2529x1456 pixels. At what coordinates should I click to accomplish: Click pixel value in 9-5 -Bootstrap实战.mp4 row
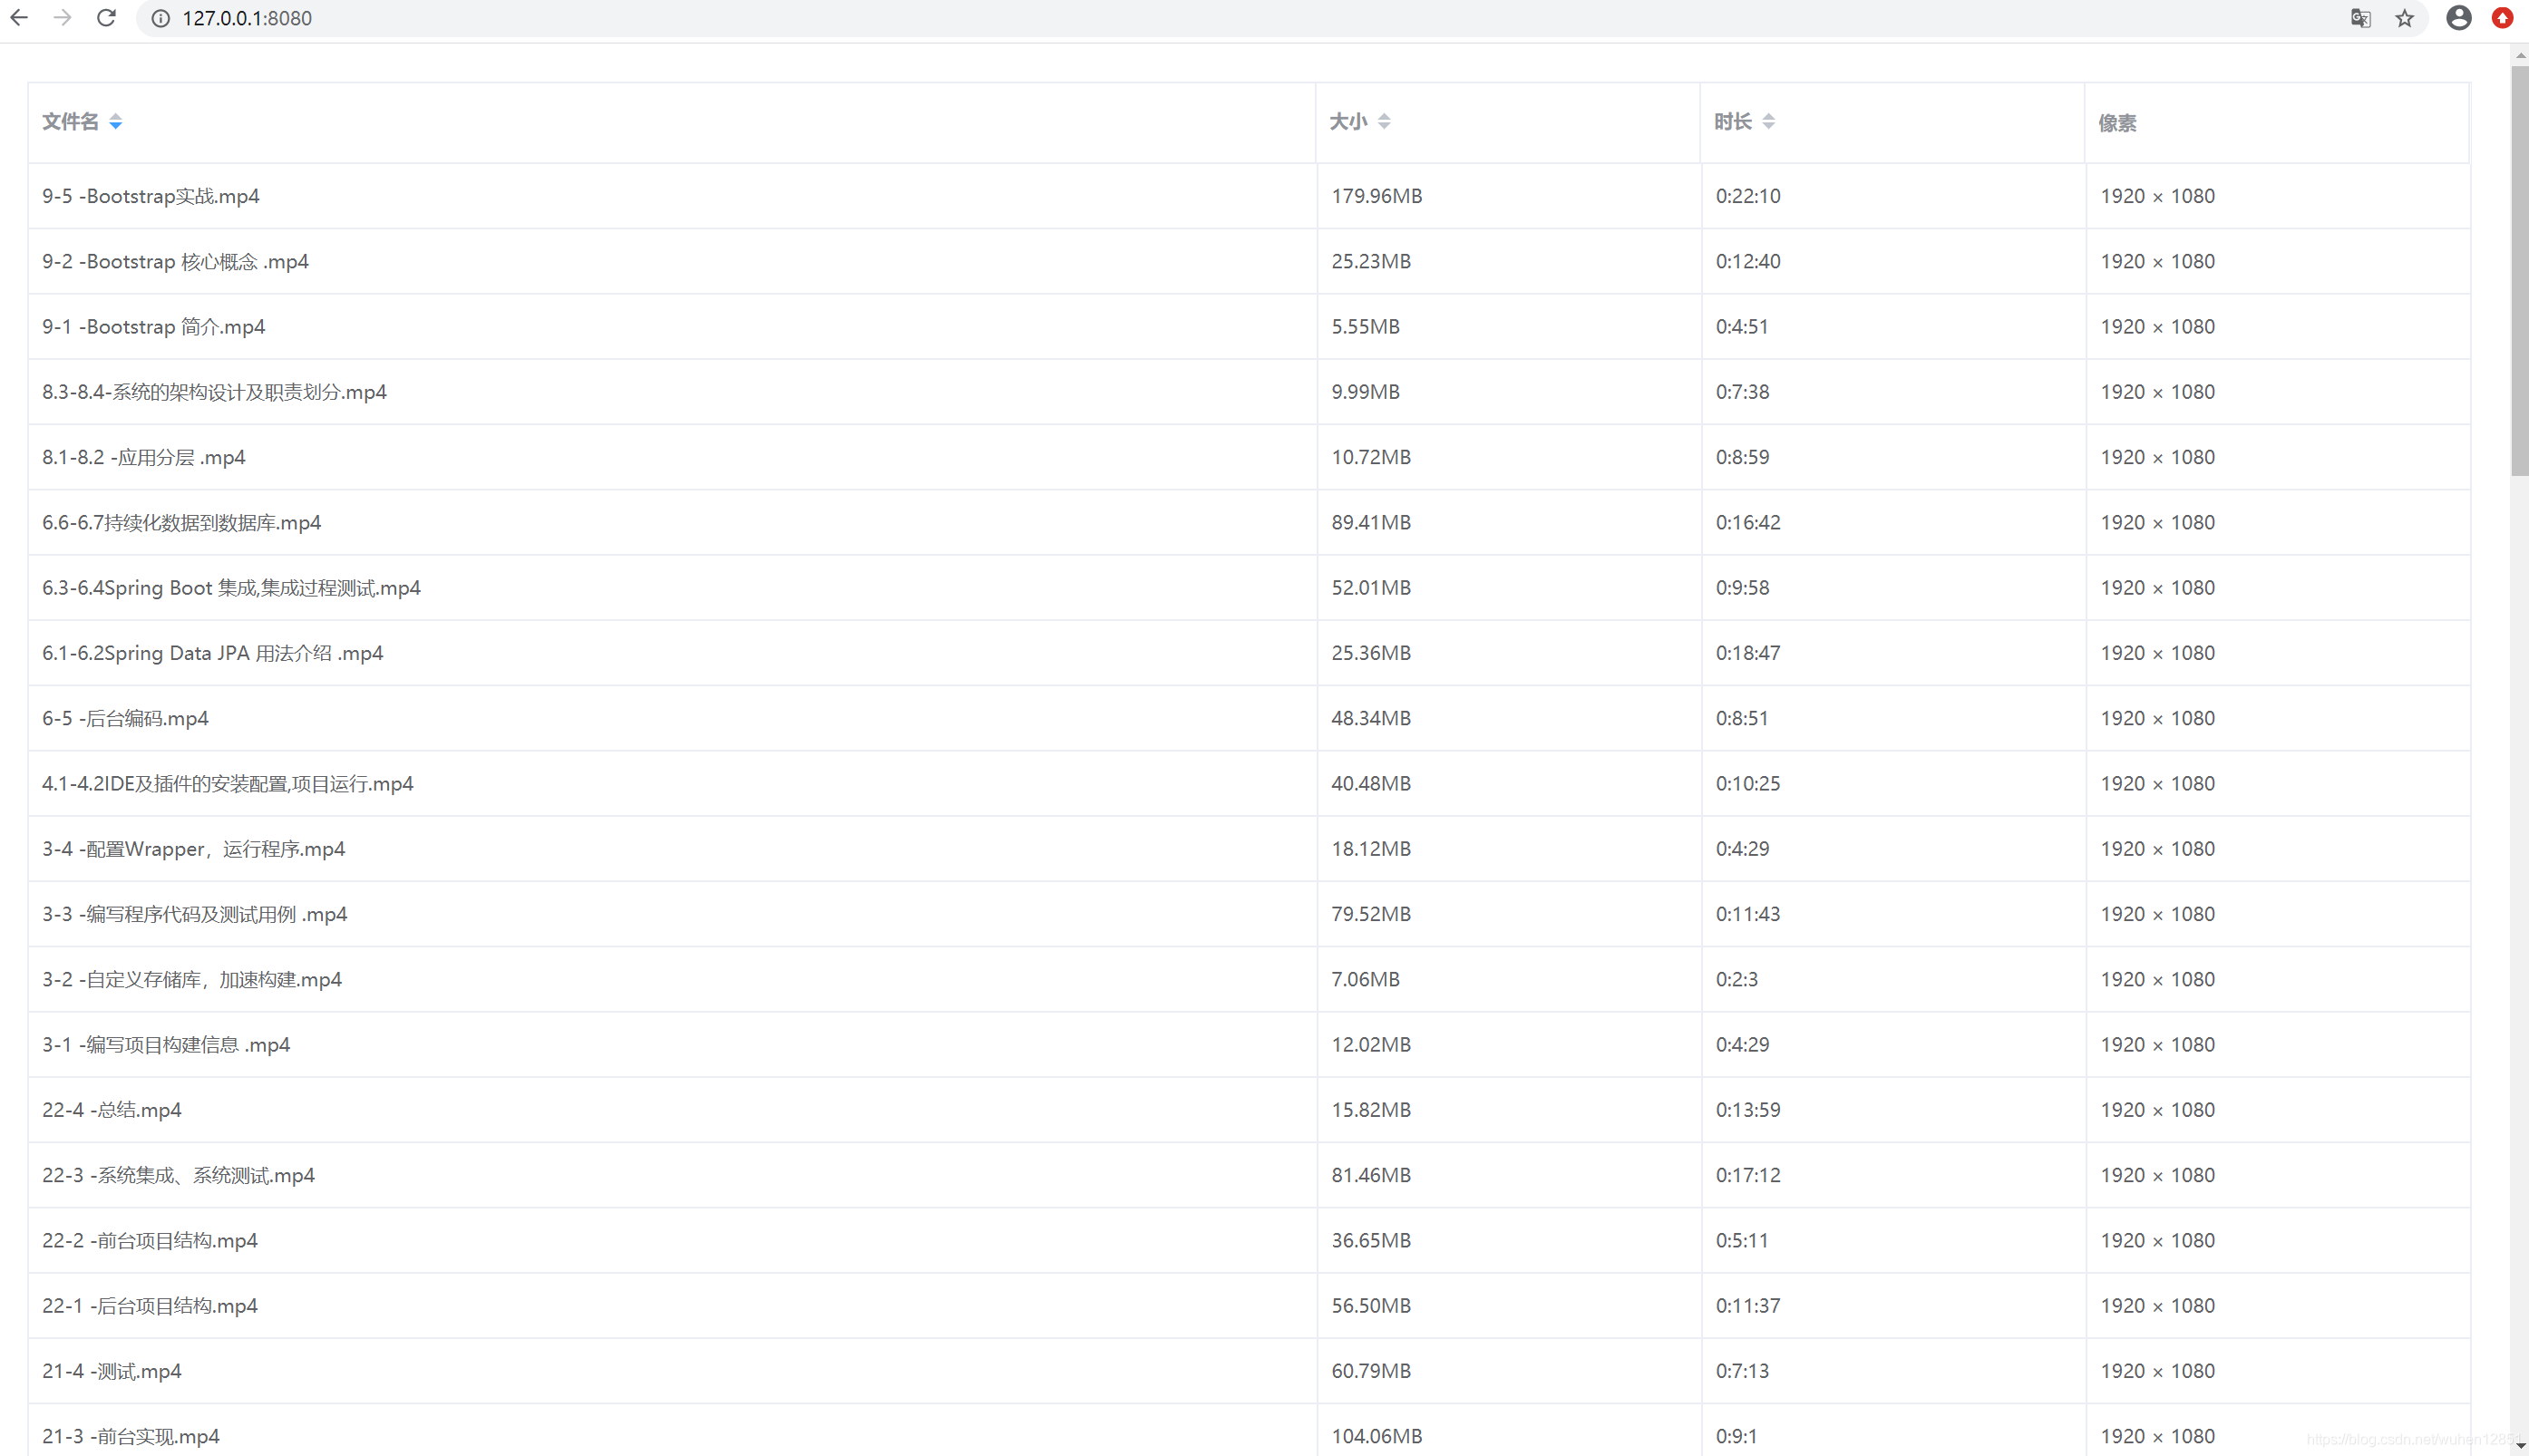[2157, 196]
